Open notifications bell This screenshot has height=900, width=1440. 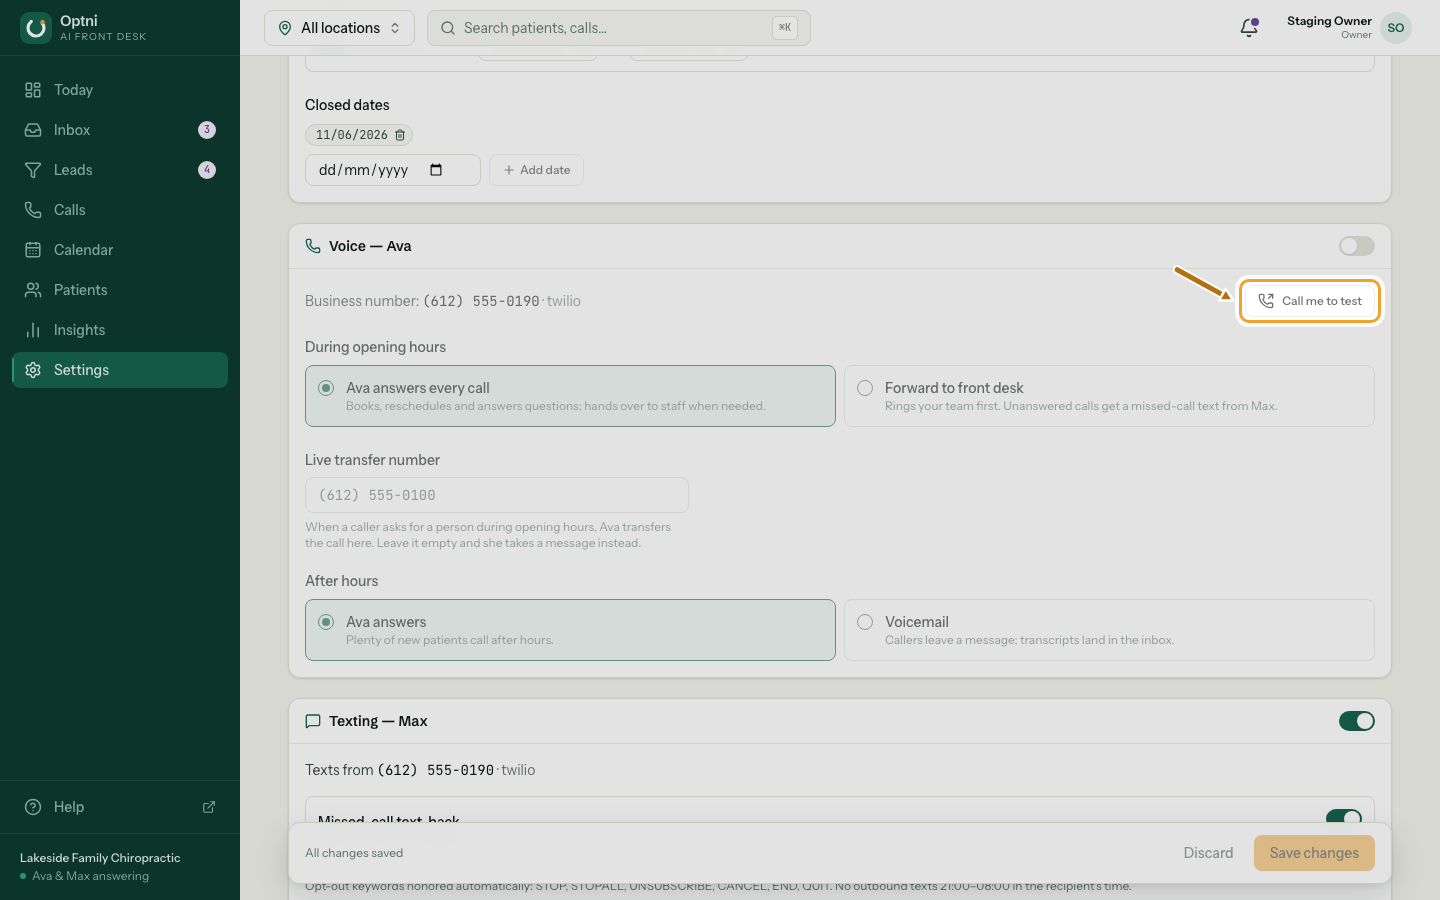1249,28
